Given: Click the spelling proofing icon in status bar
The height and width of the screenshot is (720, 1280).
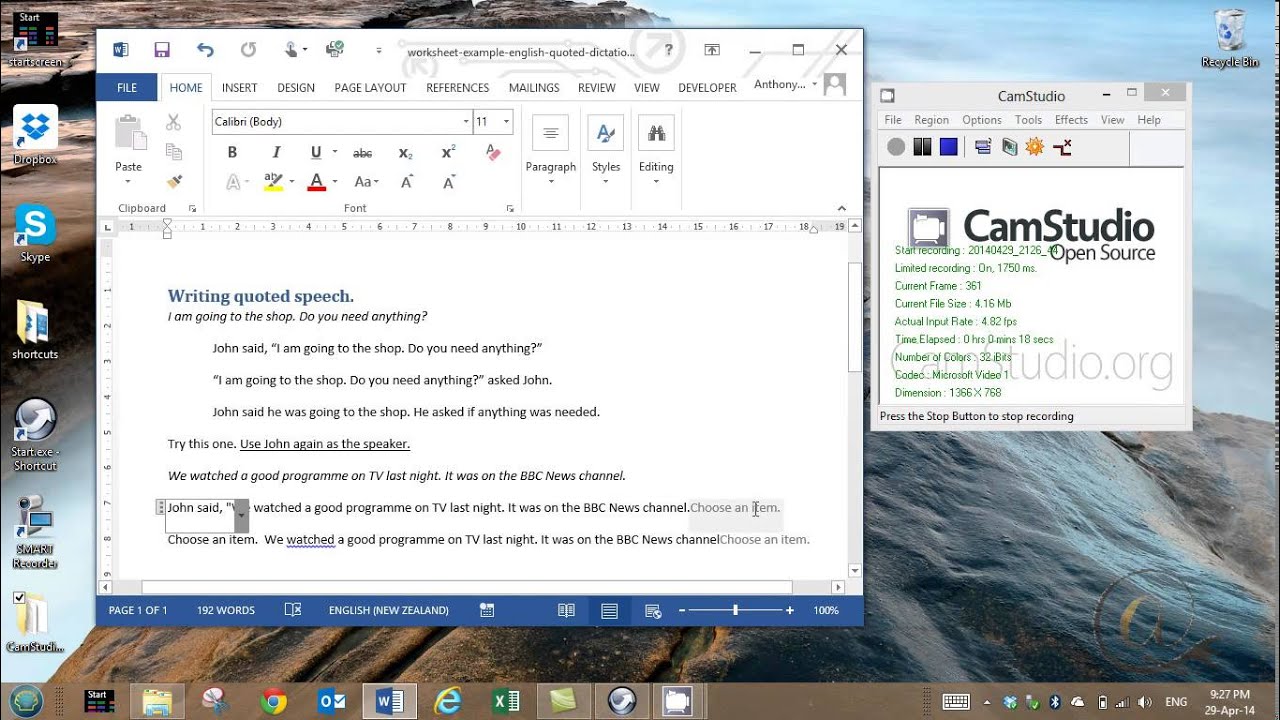Looking at the screenshot, I should click(293, 610).
